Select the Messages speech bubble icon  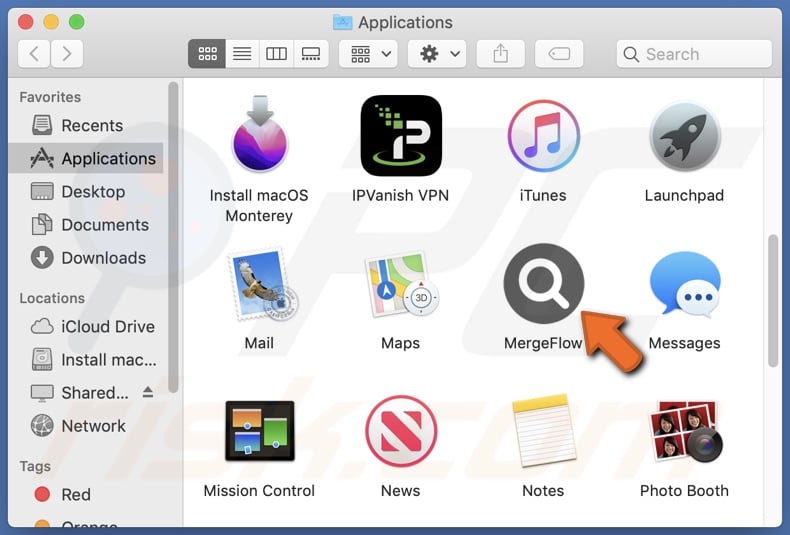[685, 284]
